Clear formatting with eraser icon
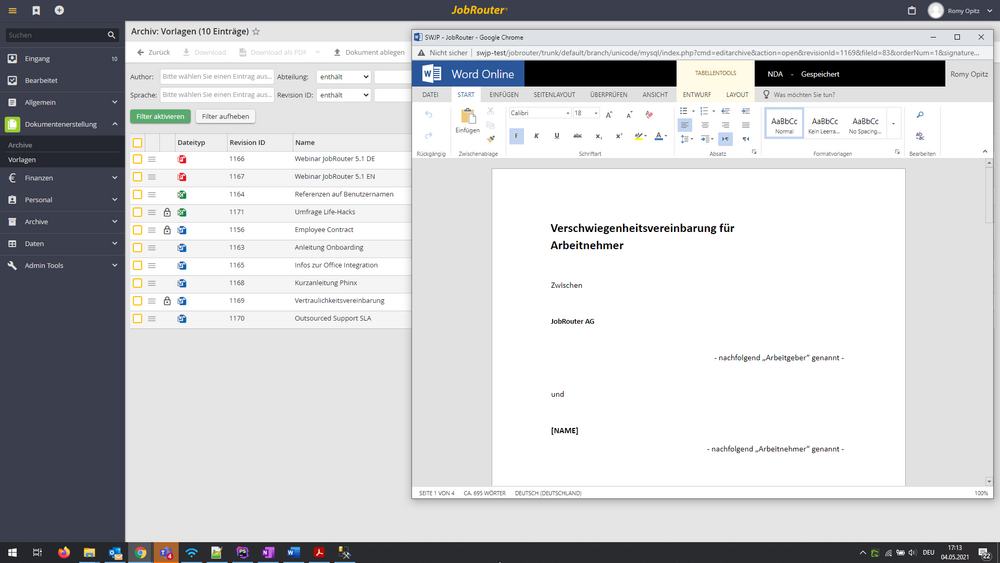The image size is (1000, 563). (x=649, y=114)
